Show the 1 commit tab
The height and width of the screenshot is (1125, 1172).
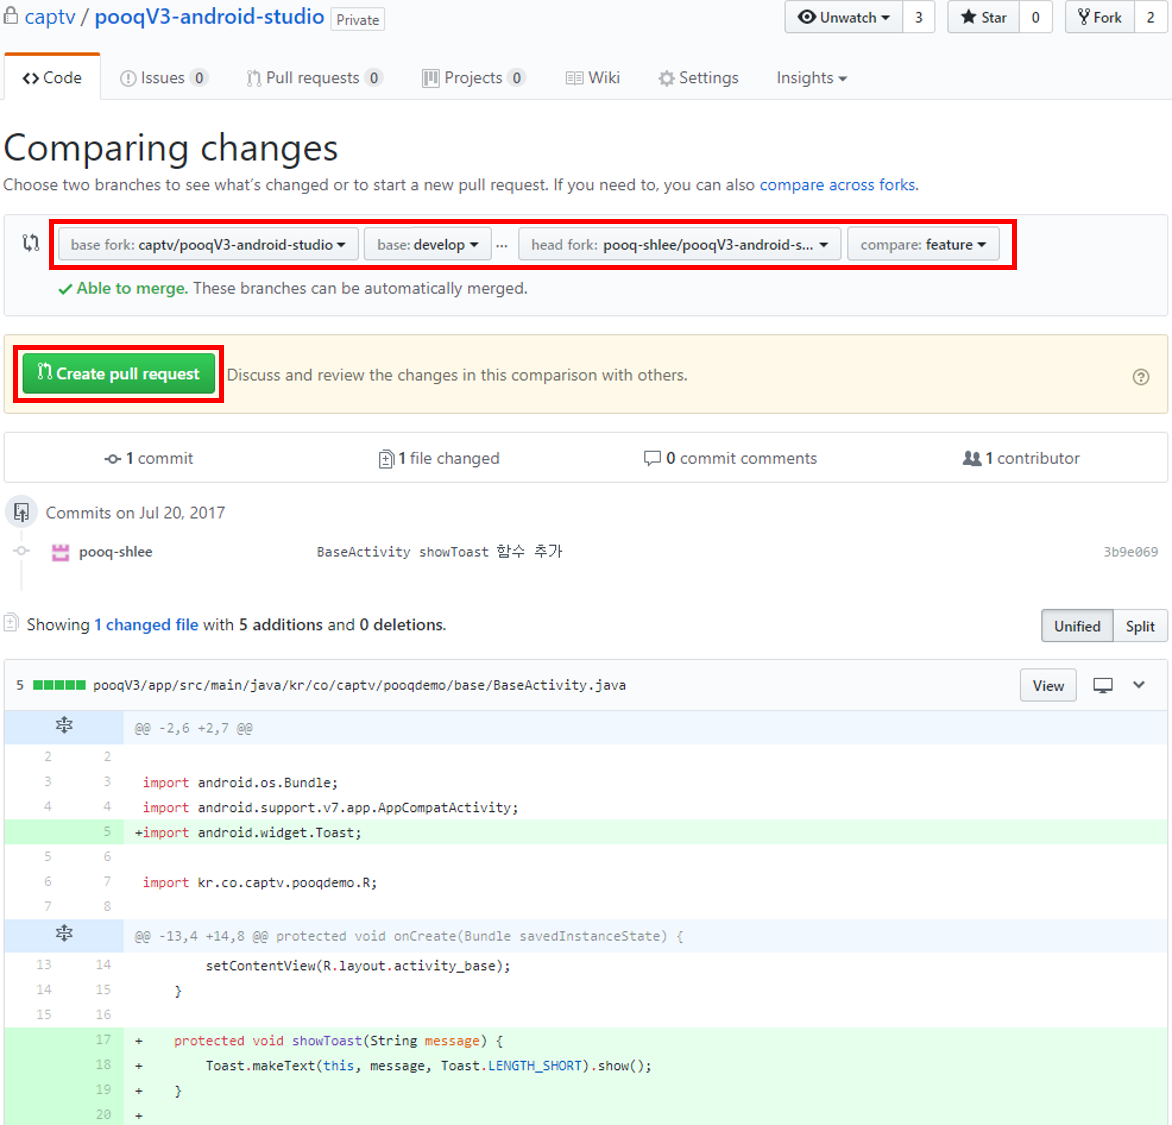point(149,458)
